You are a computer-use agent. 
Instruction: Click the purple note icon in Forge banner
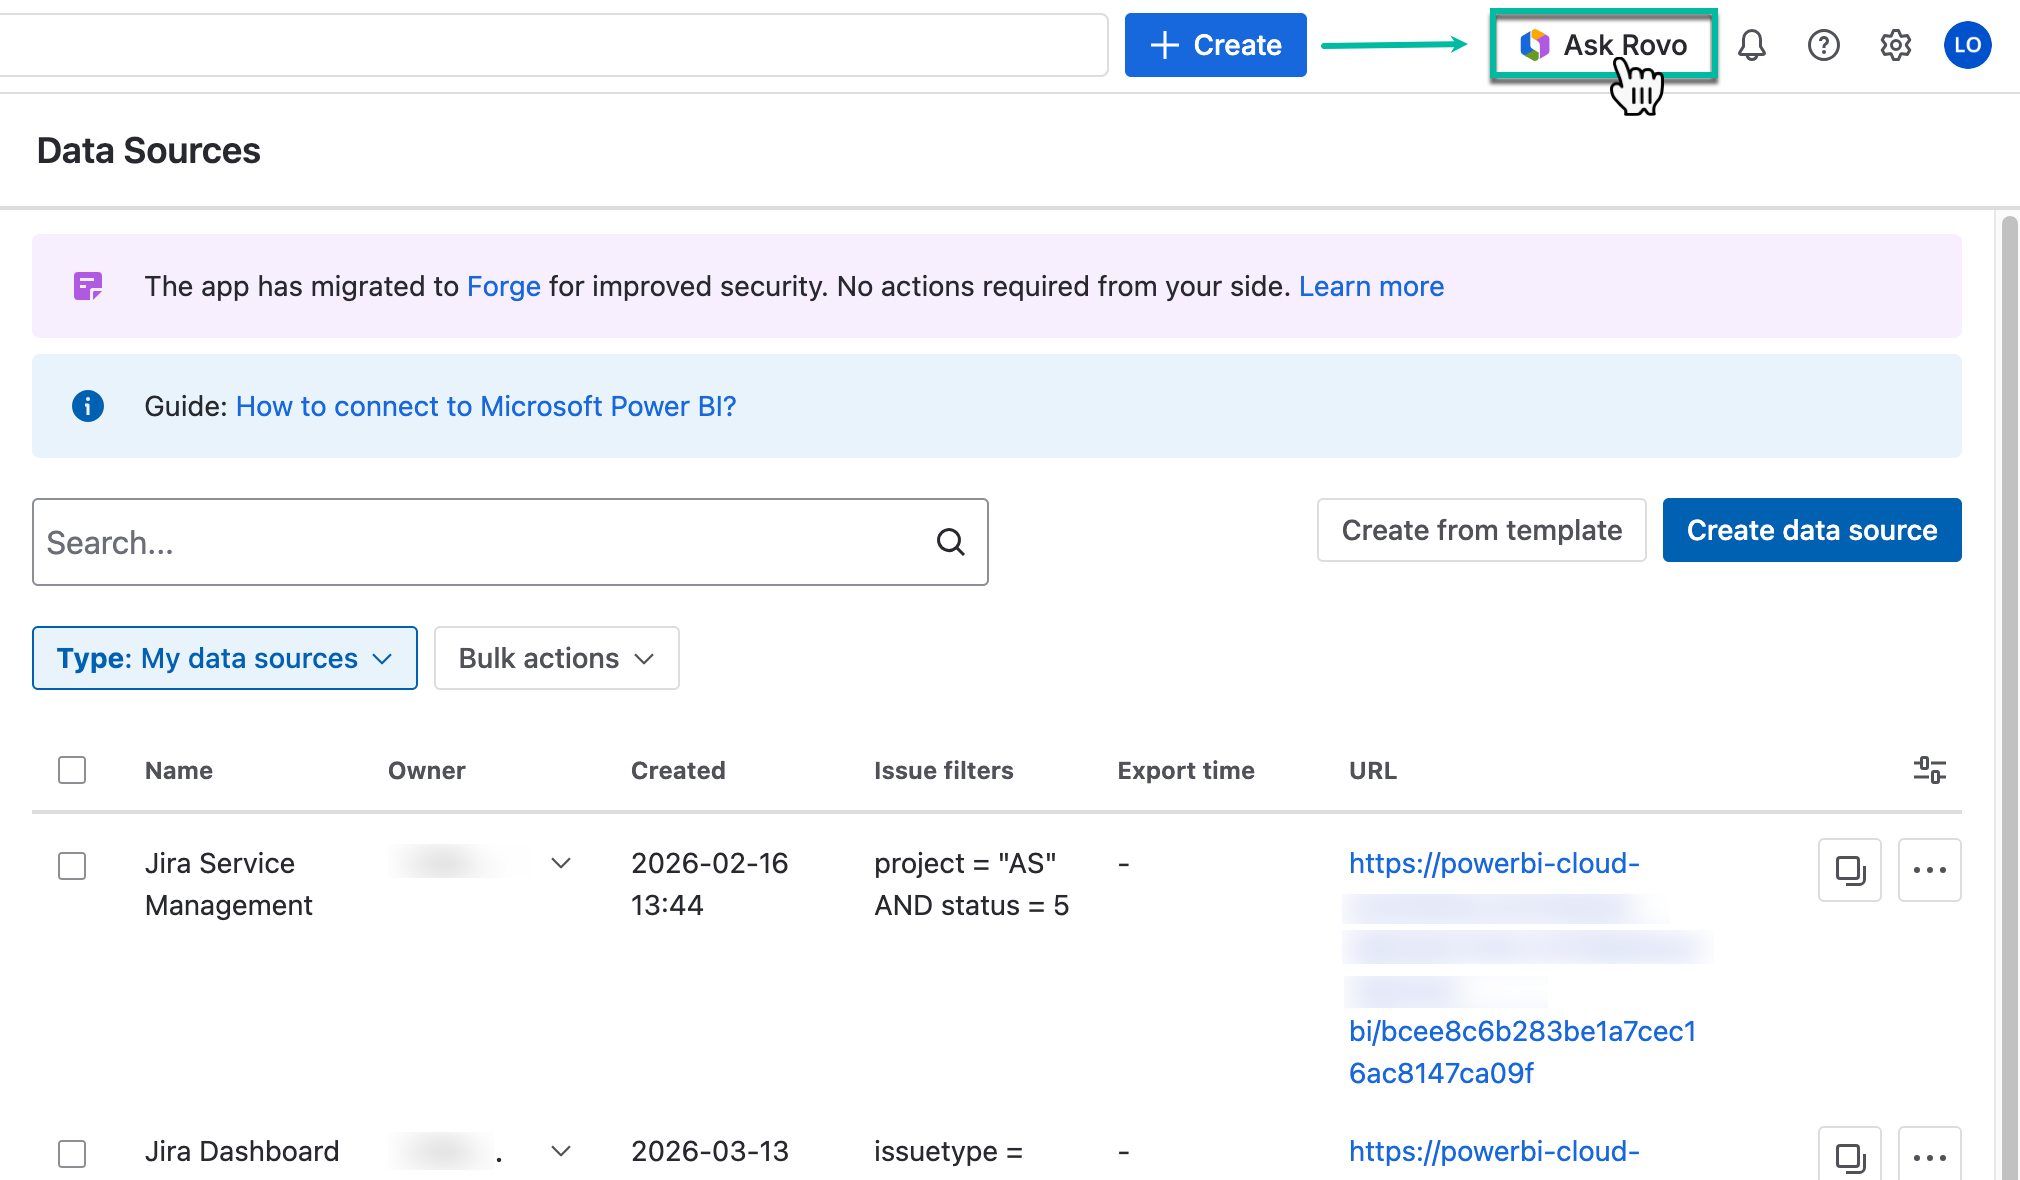(88, 286)
